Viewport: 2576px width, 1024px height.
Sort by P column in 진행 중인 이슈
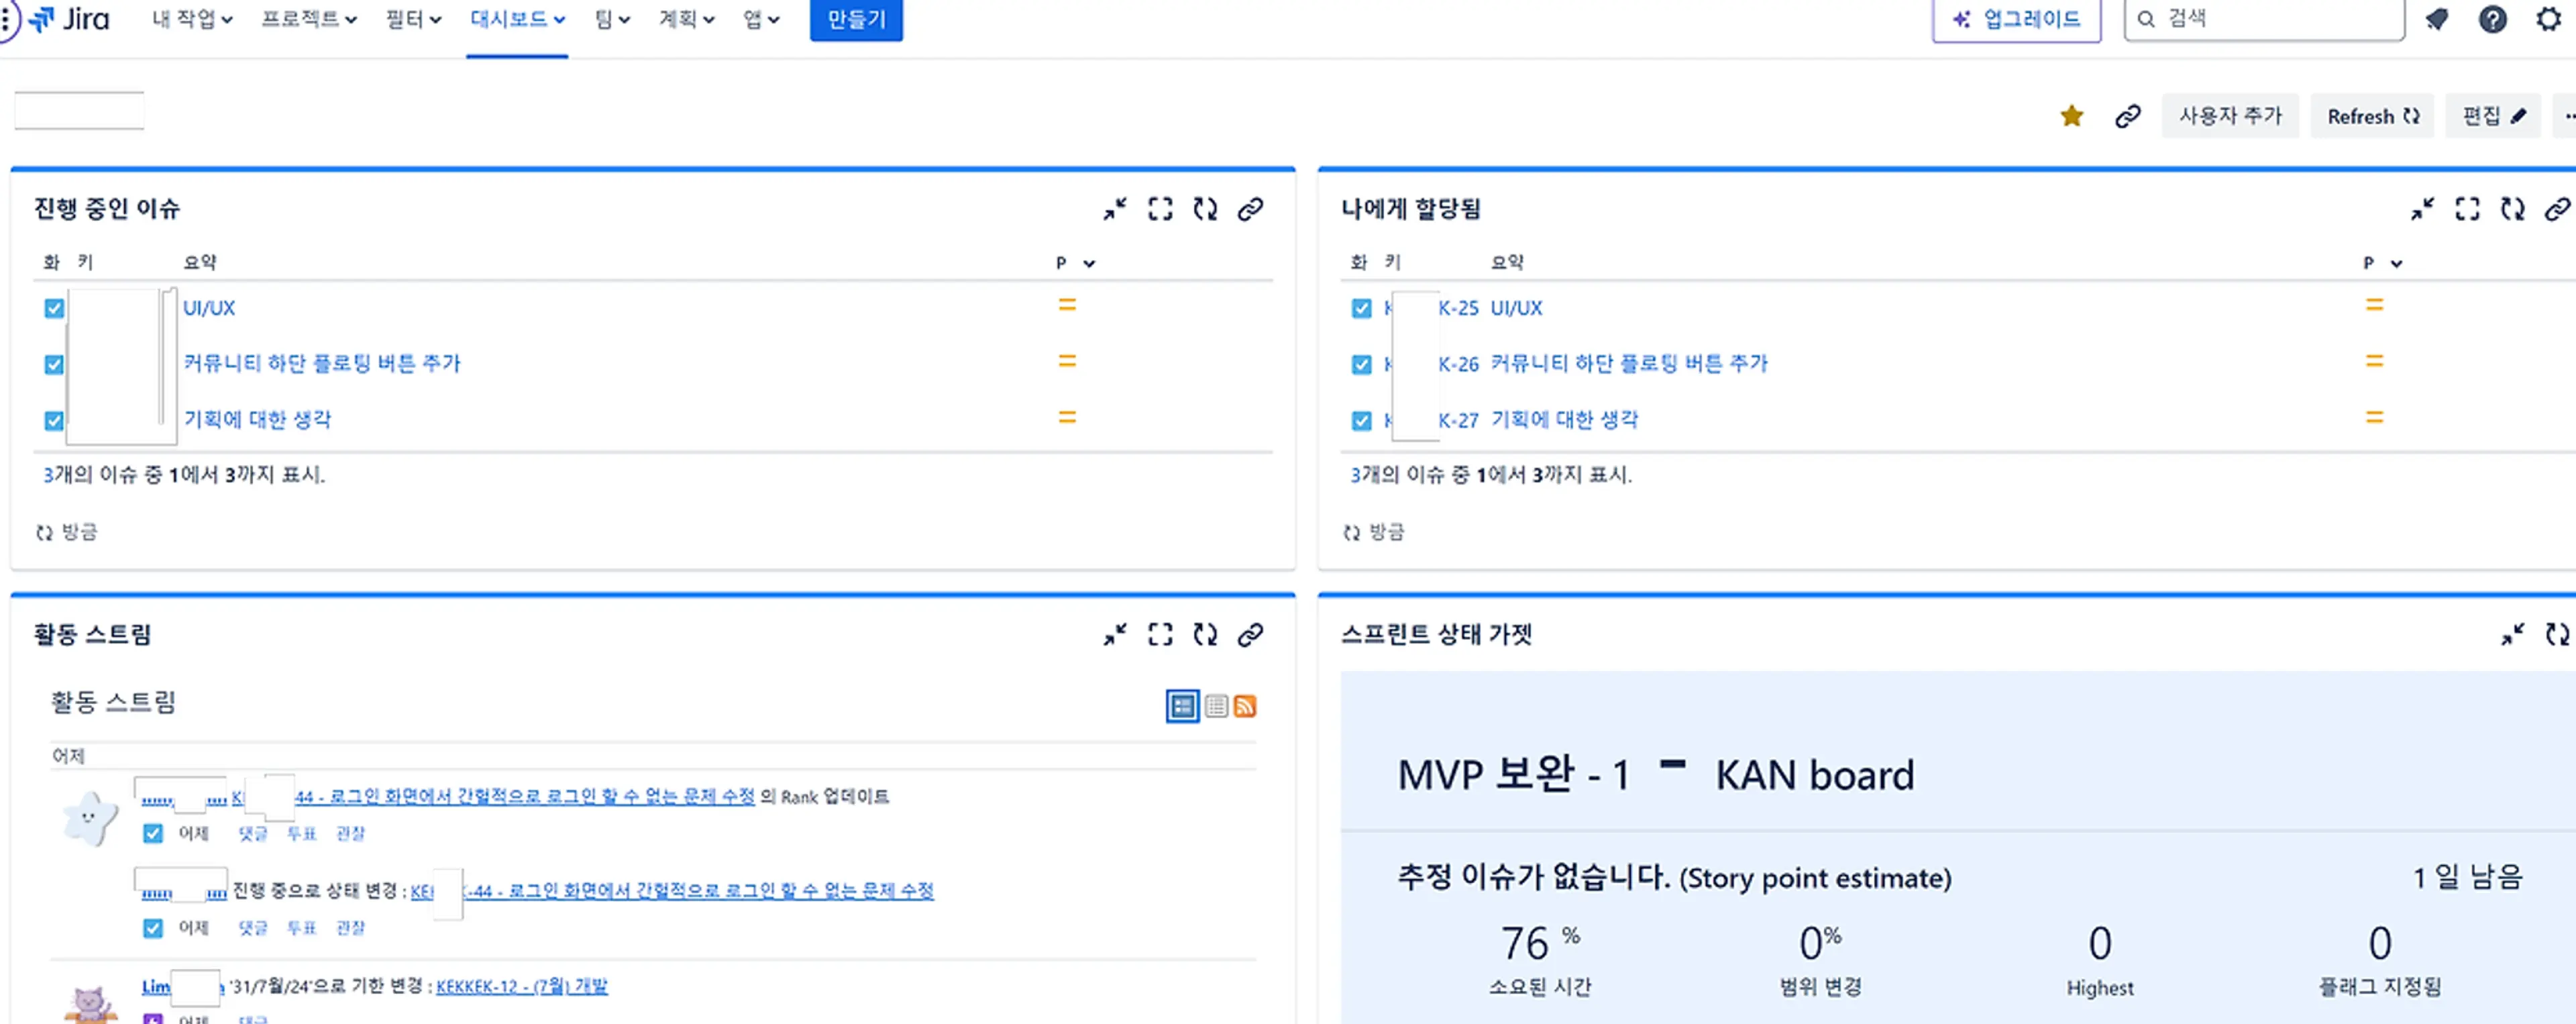pos(1075,263)
